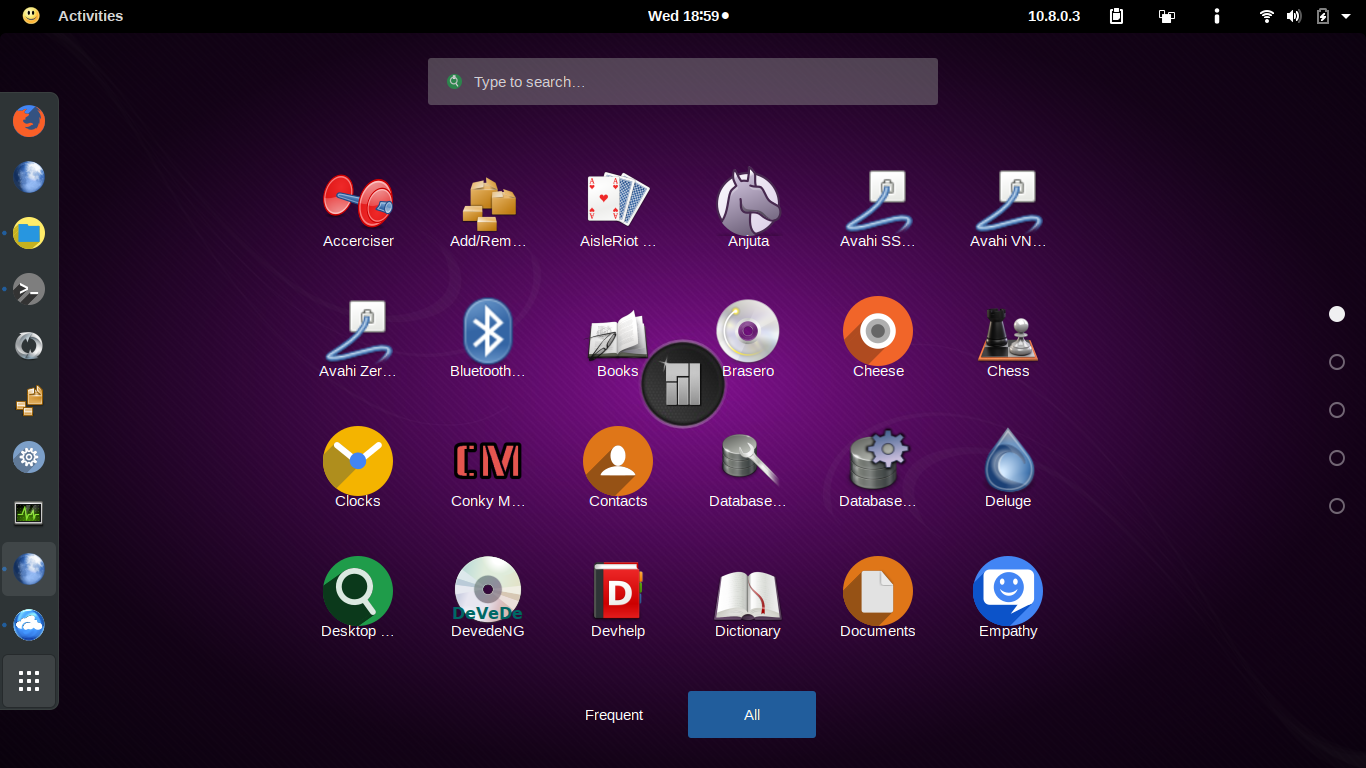Image resolution: width=1366 pixels, height=768 pixels.
Task: Go to second app page indicator
Action: click(x=1336, y=362)
